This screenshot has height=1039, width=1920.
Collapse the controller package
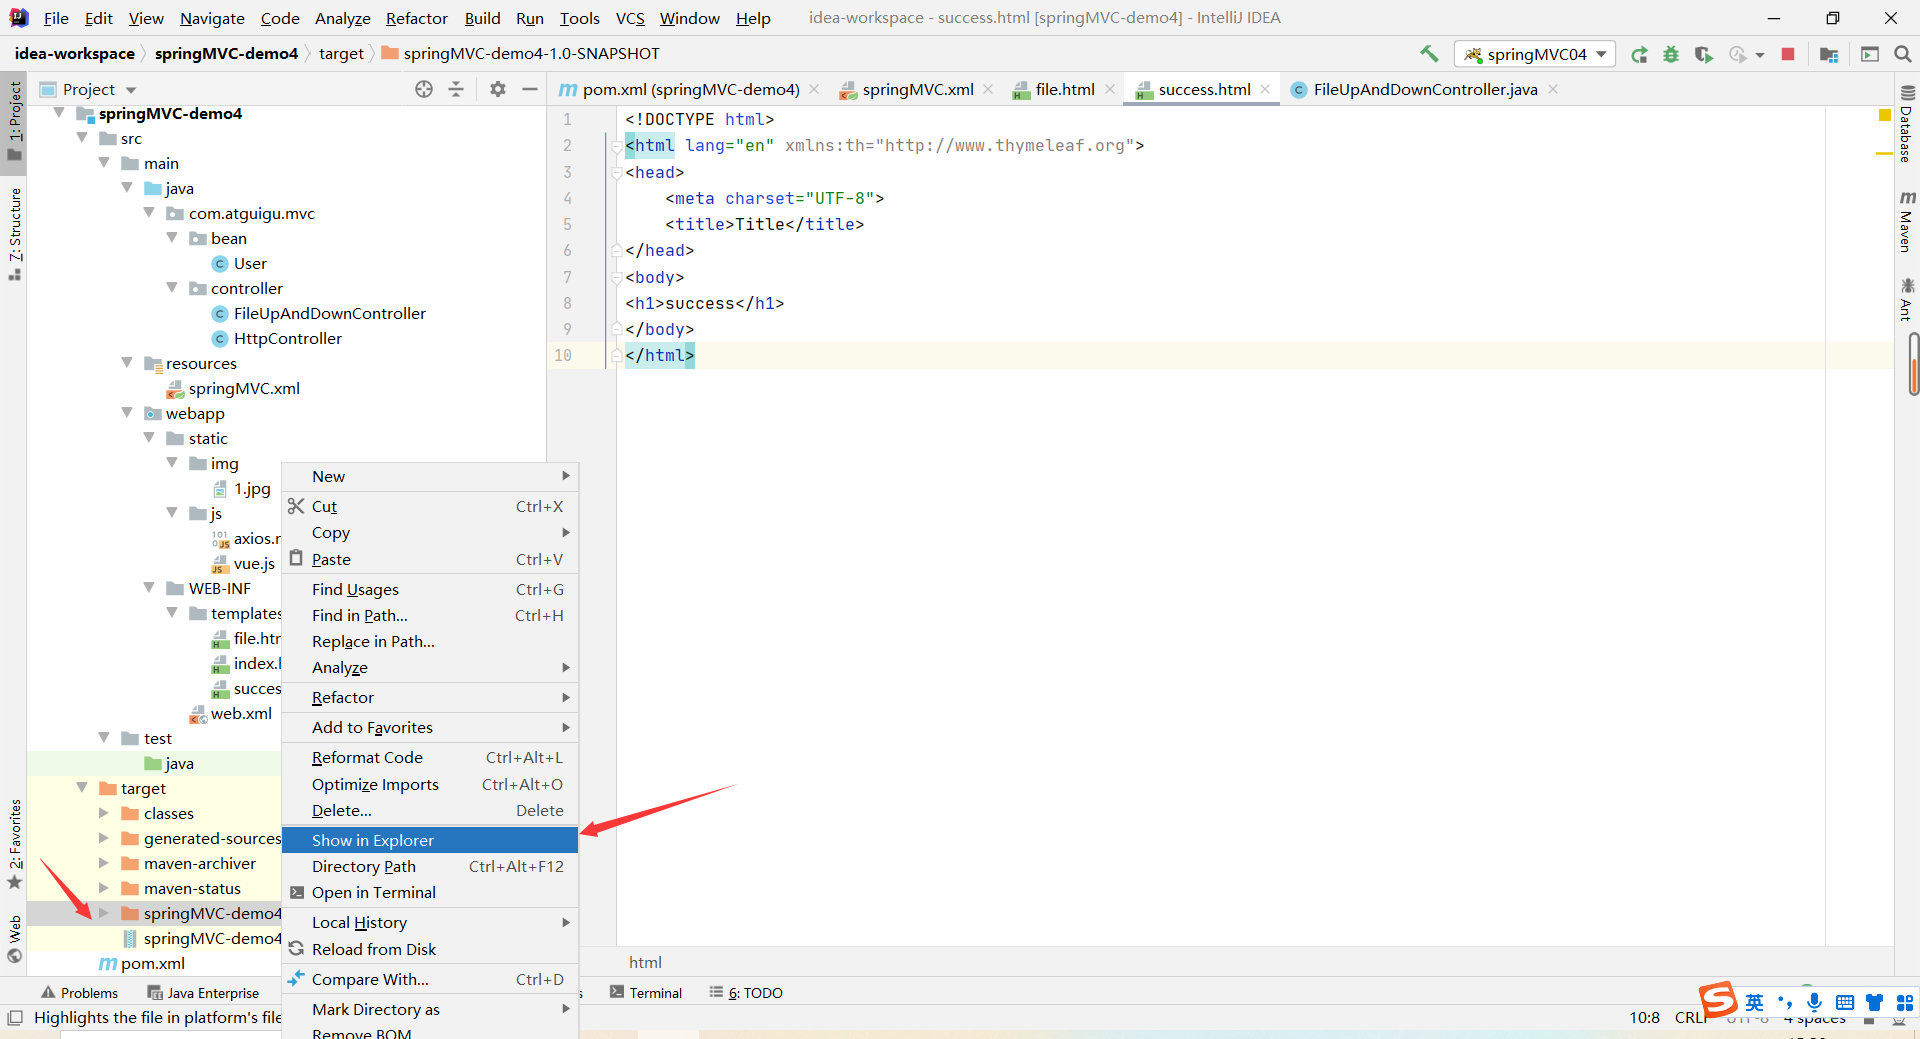coord(172,288)
